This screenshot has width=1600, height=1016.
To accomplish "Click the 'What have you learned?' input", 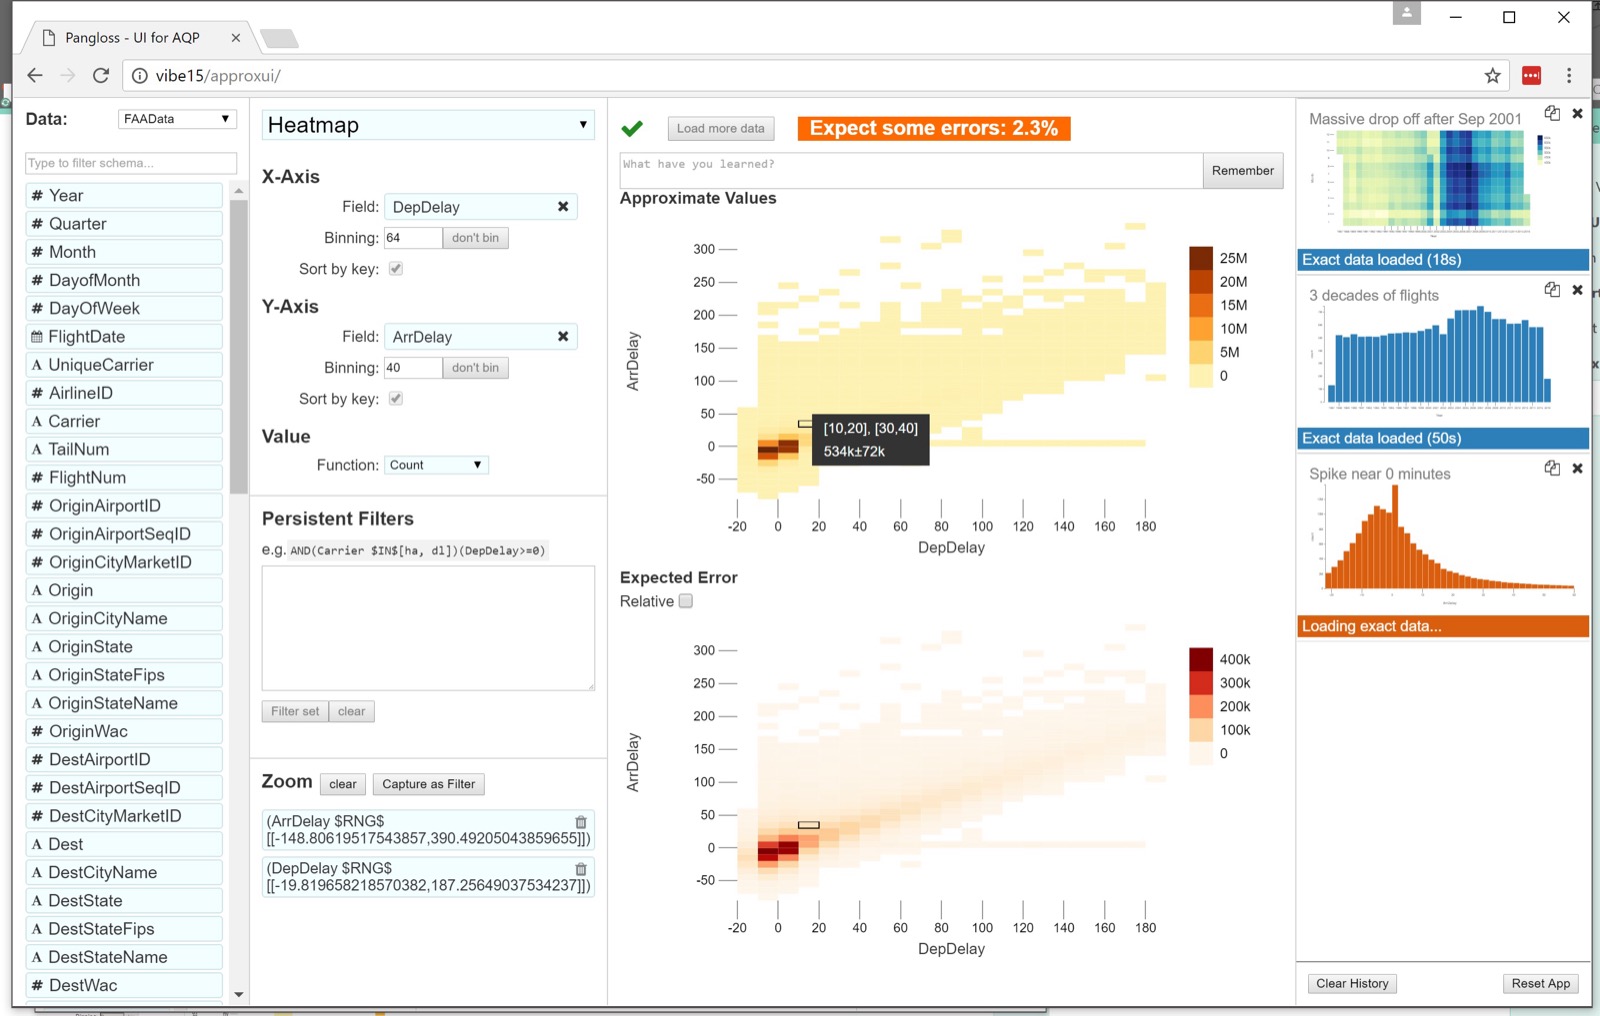I will tap(911, 170).
